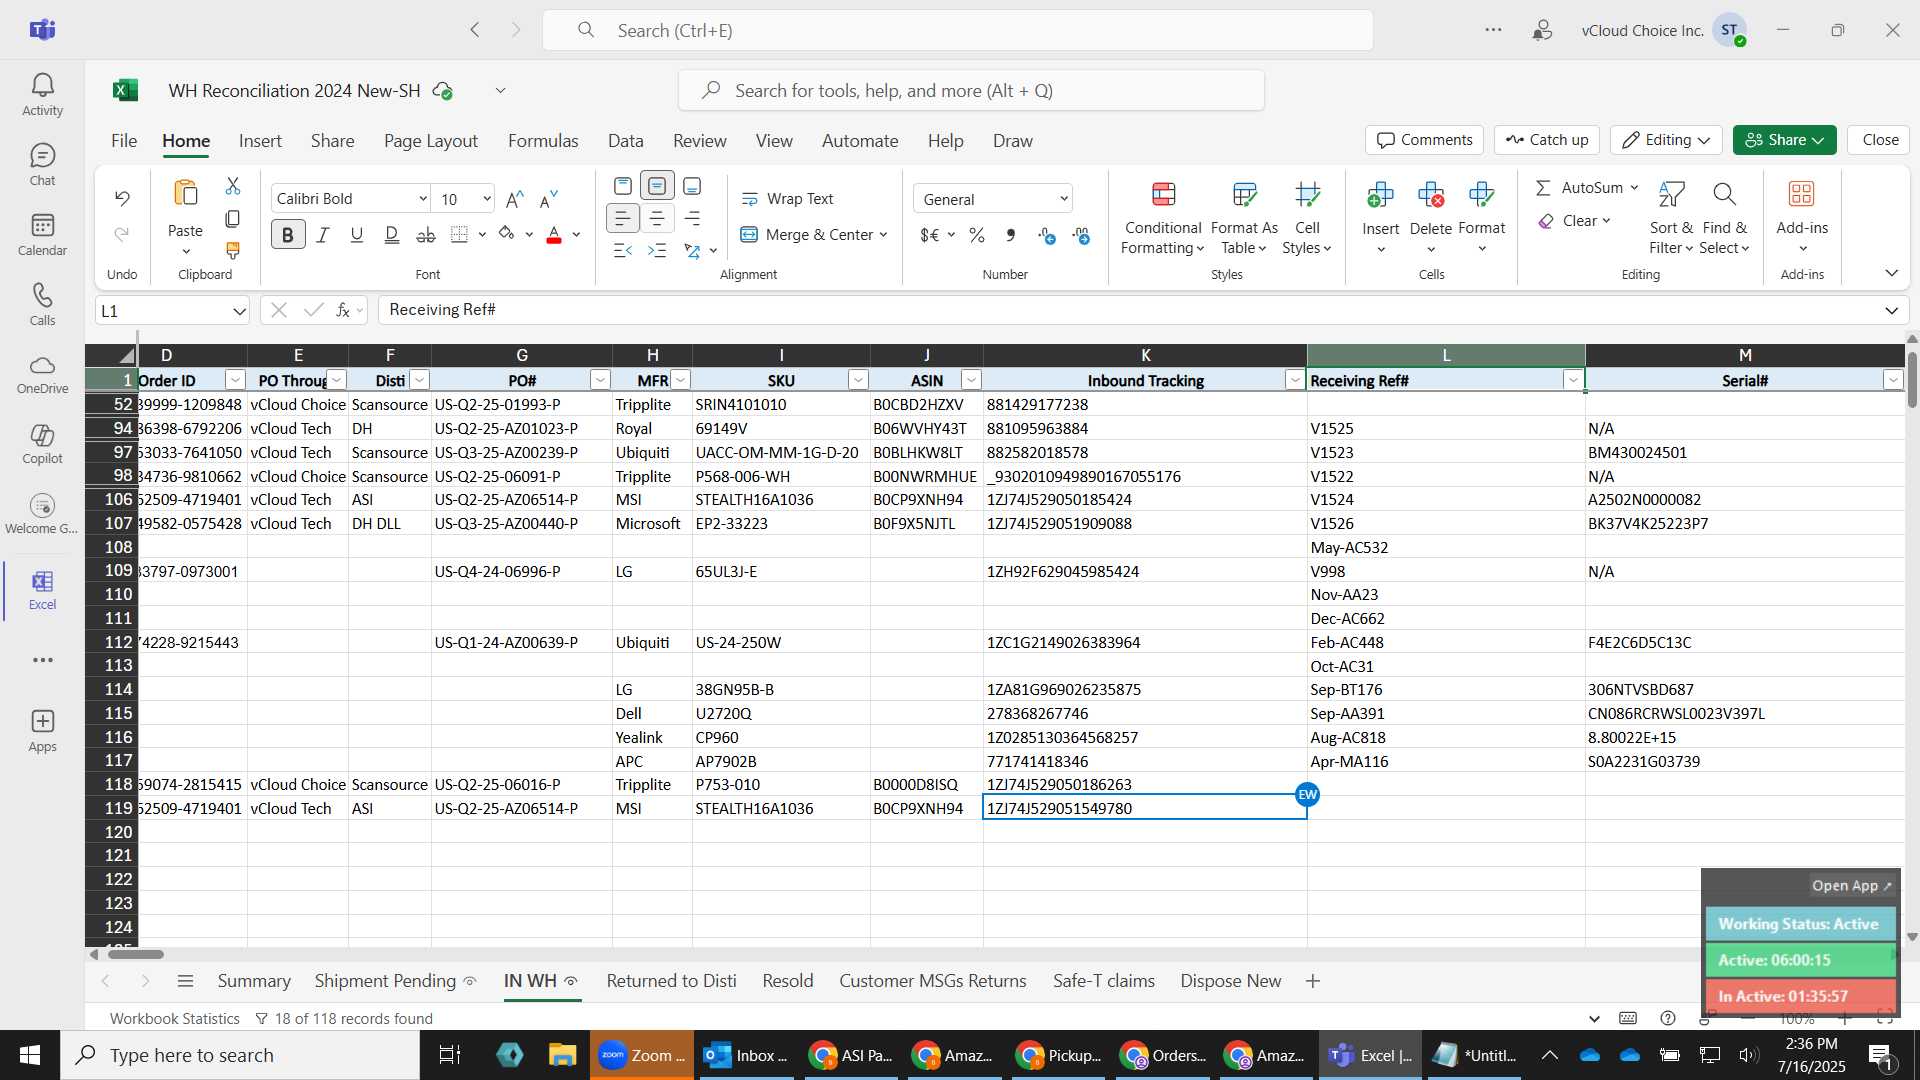Apply strikethrough formatting

pos(426,235)
